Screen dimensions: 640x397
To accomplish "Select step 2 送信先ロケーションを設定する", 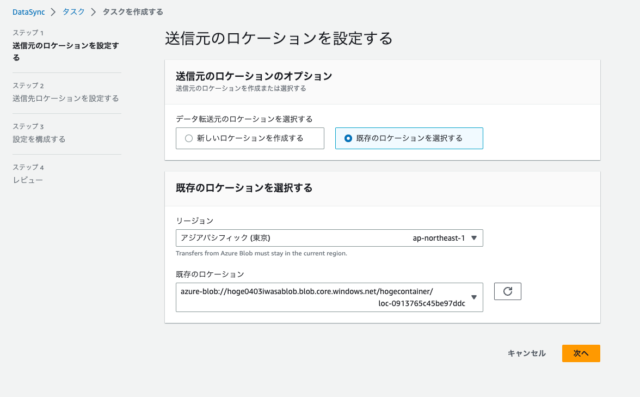I will click(x=66, y=98).
